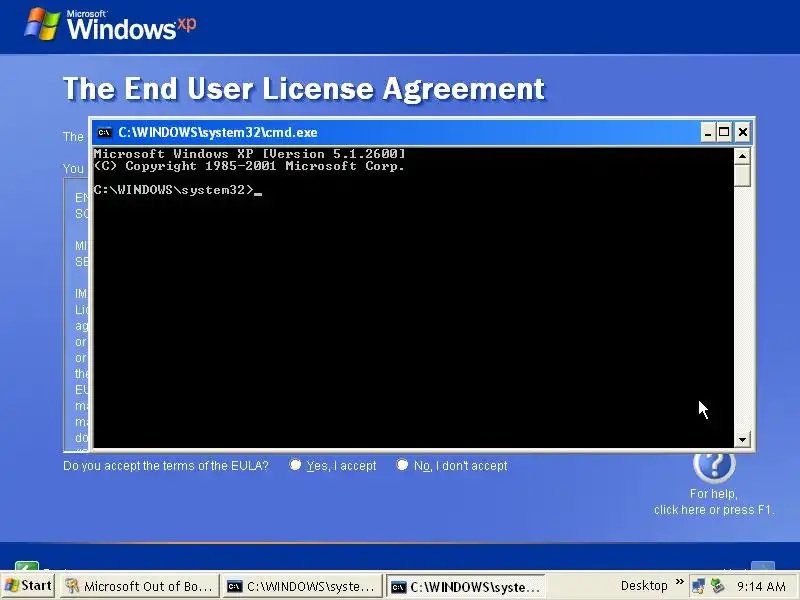Minimize the cmd.exe window
Screen dimensions: 800x600
[x=708, y=133]
